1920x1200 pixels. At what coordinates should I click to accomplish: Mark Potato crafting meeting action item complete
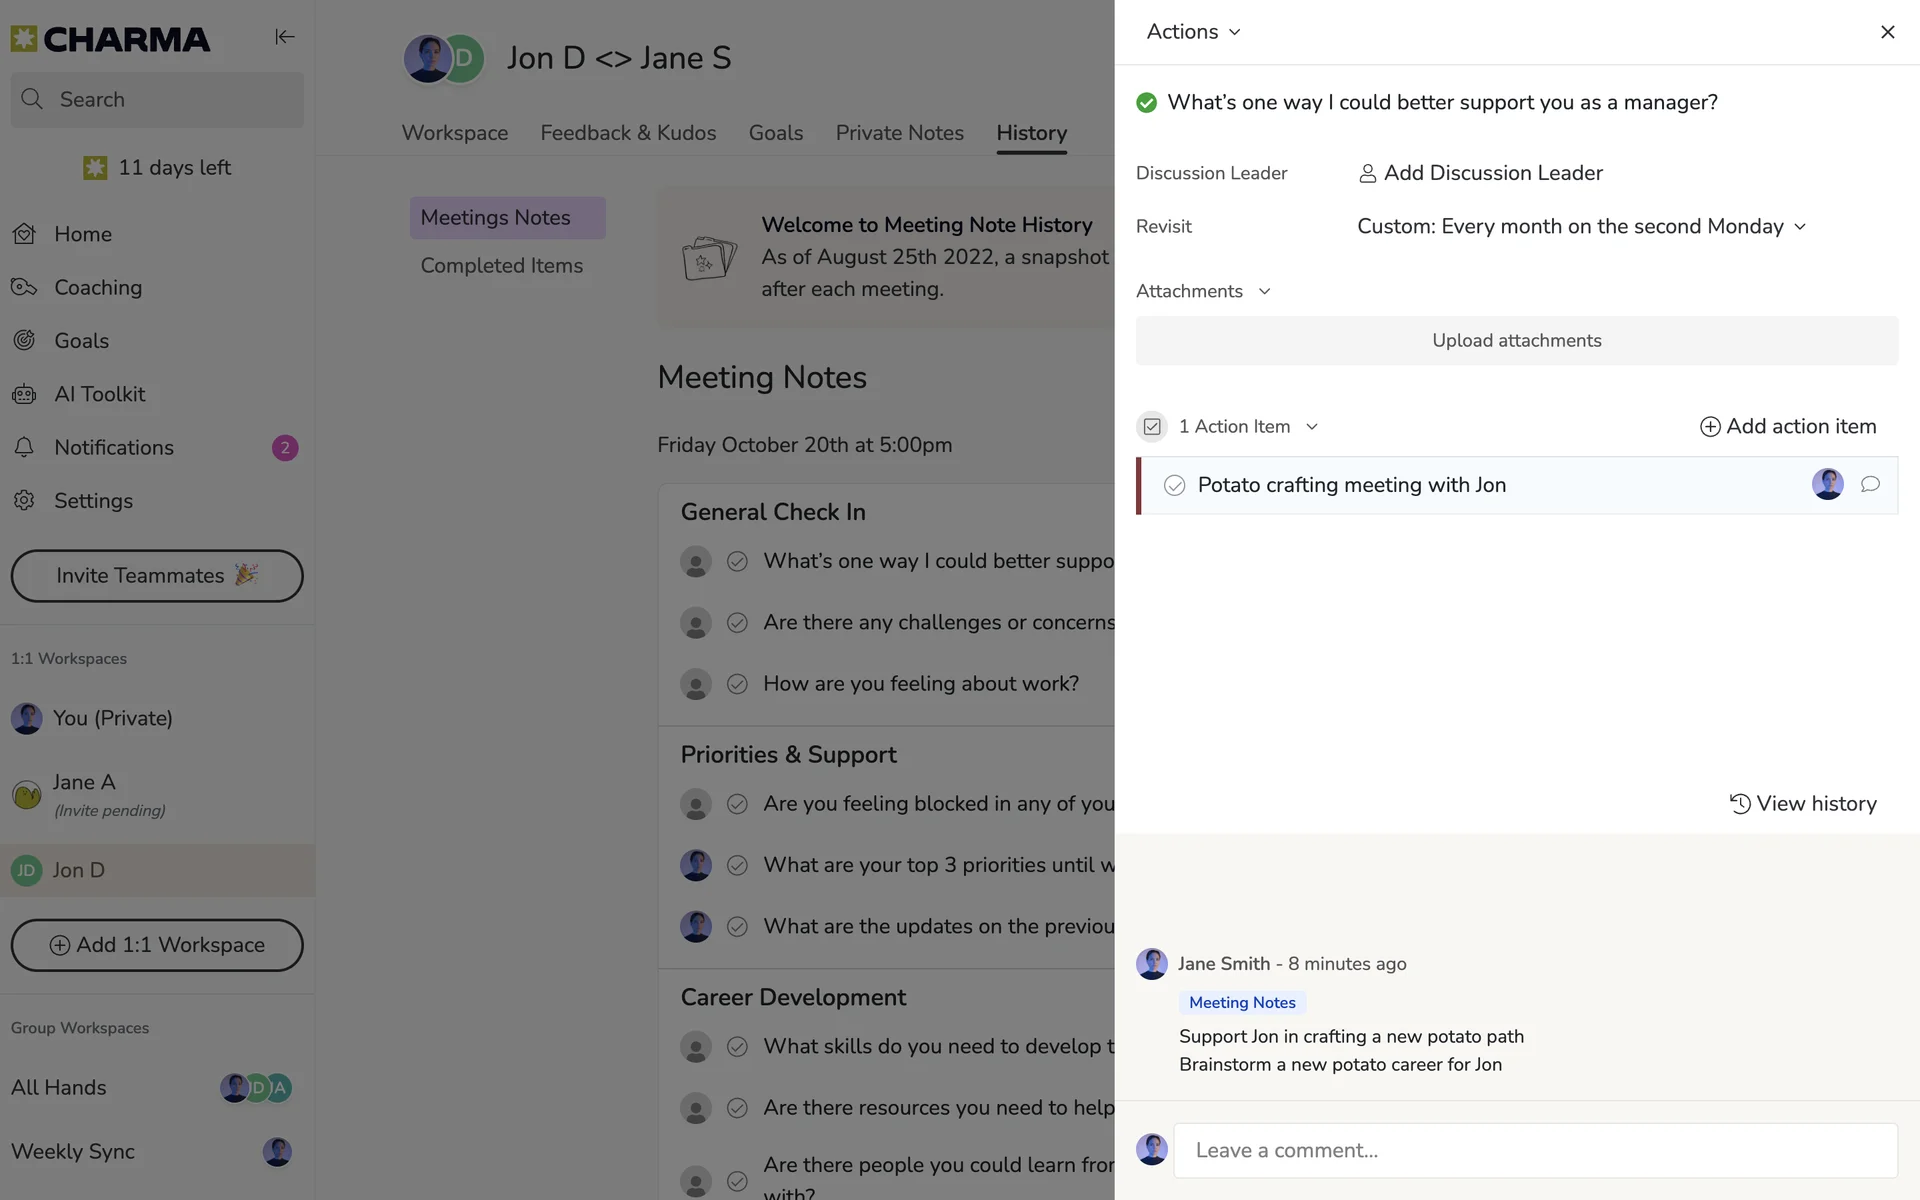pyautogui.click(x=1174, y=486)
